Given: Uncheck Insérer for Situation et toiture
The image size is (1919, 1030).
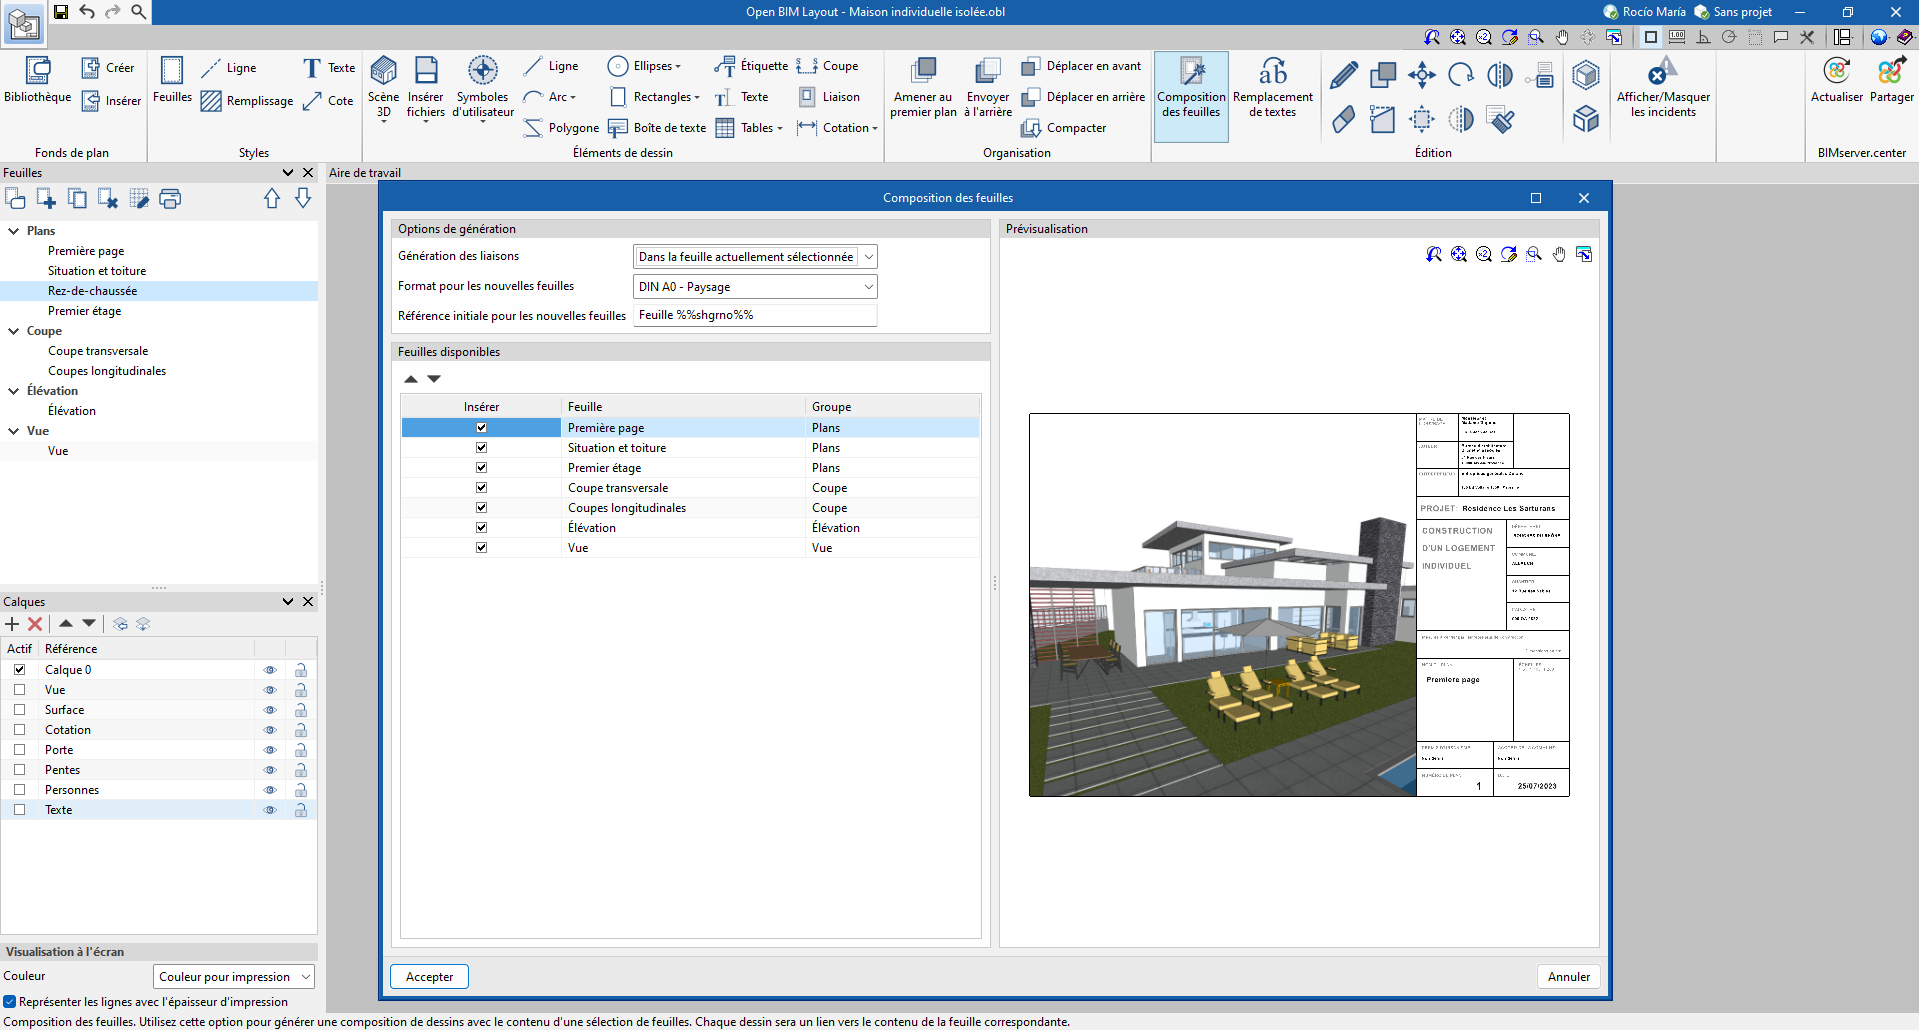Looking at the screenshot, I should tap(481, 448).
